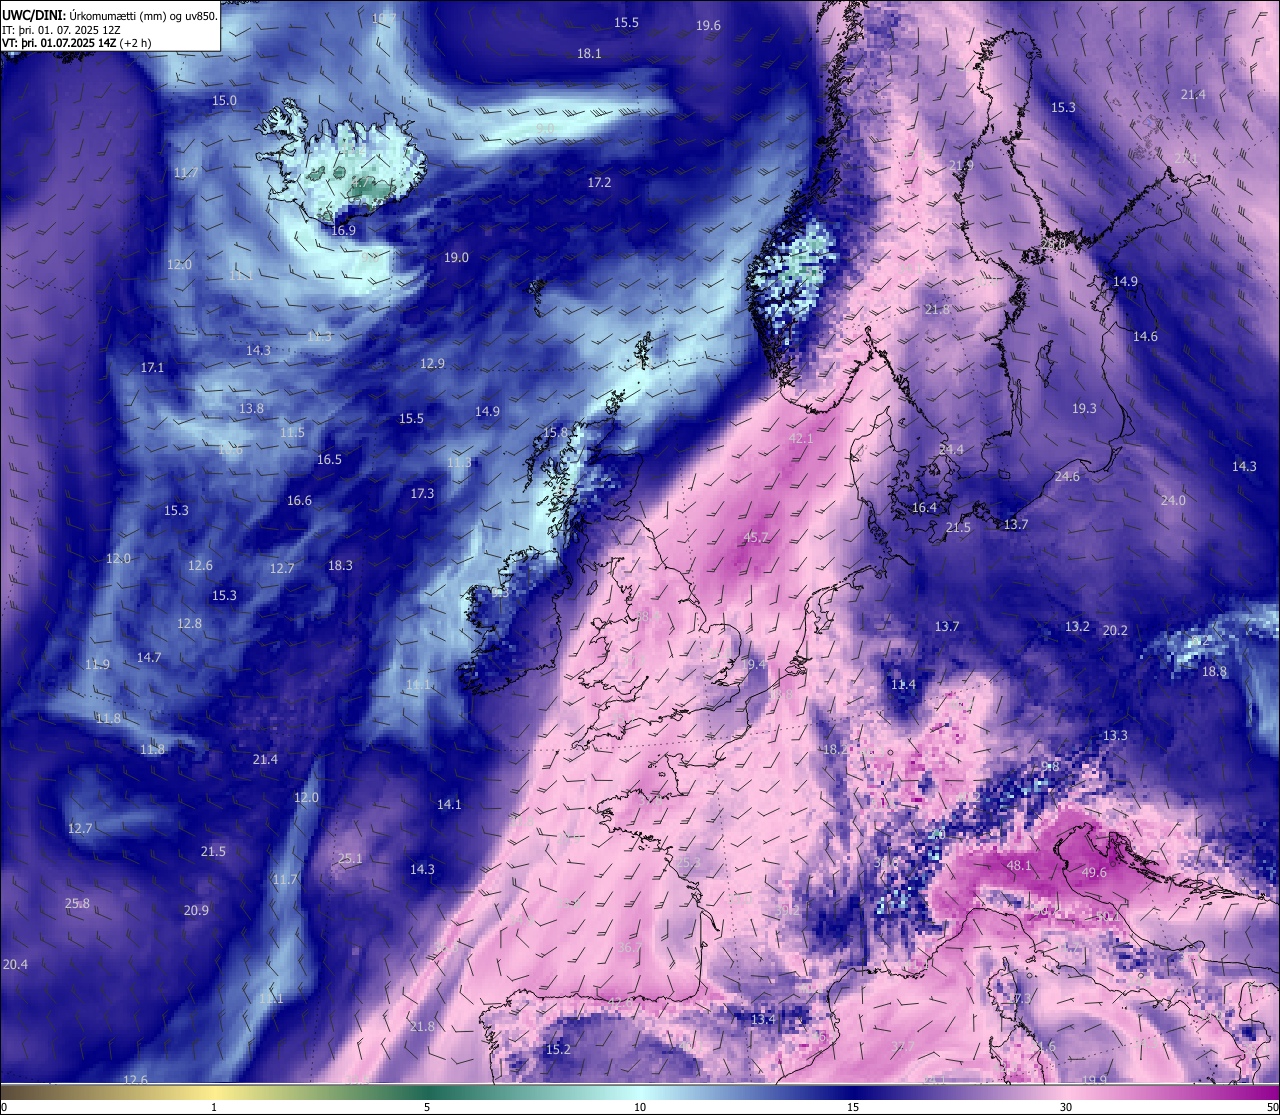Click the 25.8 value label
1280x1115 pixels.
(77, 904)
